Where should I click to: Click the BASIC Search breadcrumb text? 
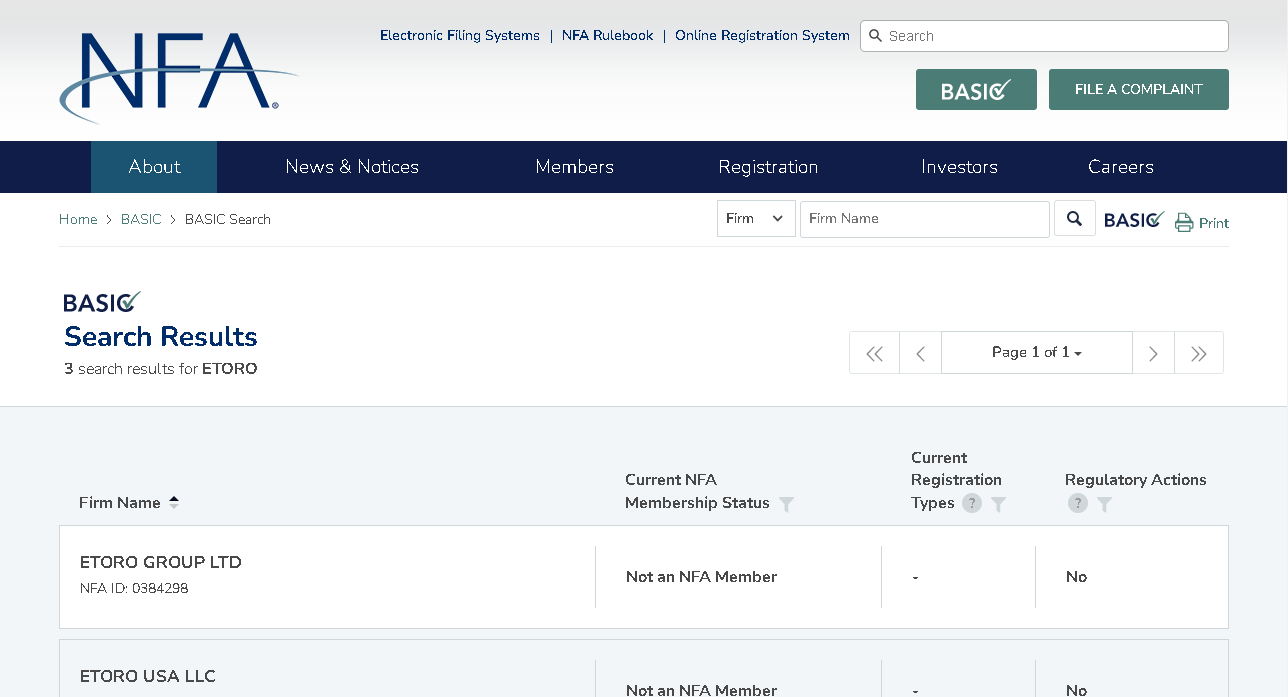click(x=228, y=220)
